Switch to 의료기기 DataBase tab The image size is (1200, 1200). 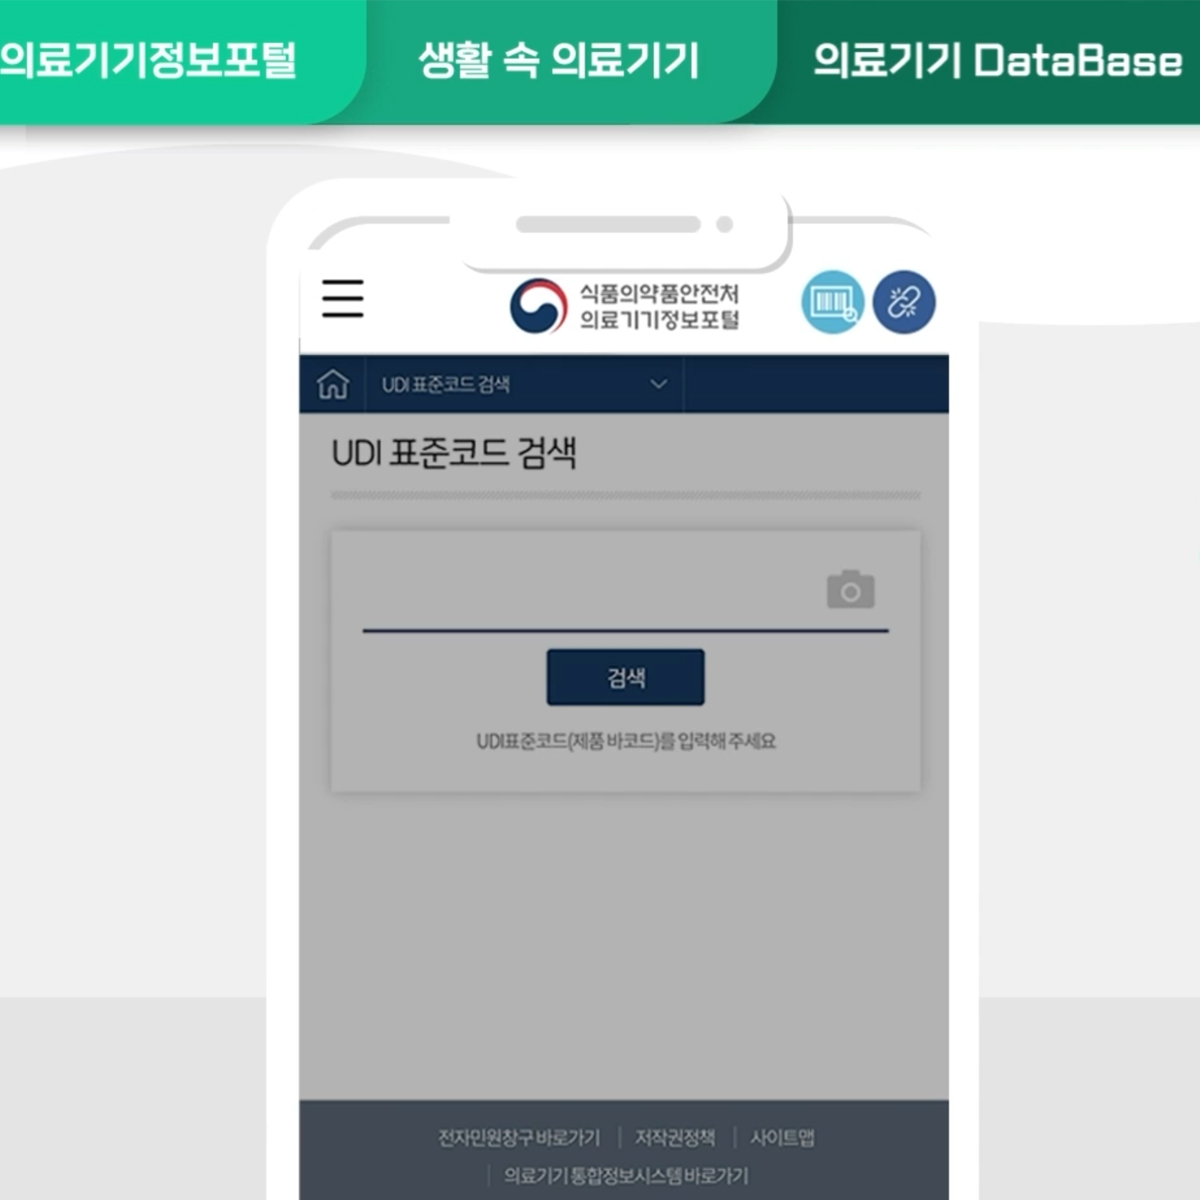tap(997, 62)
